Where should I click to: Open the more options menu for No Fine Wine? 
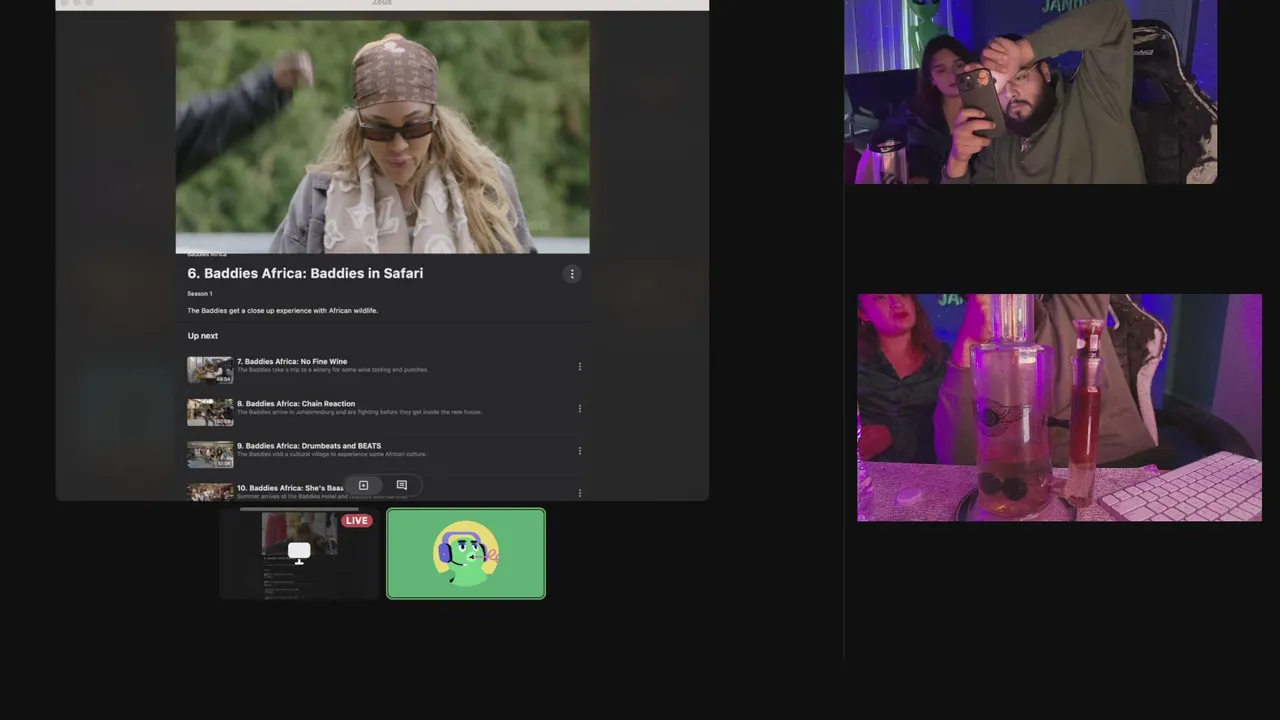(x=580, y=367)
